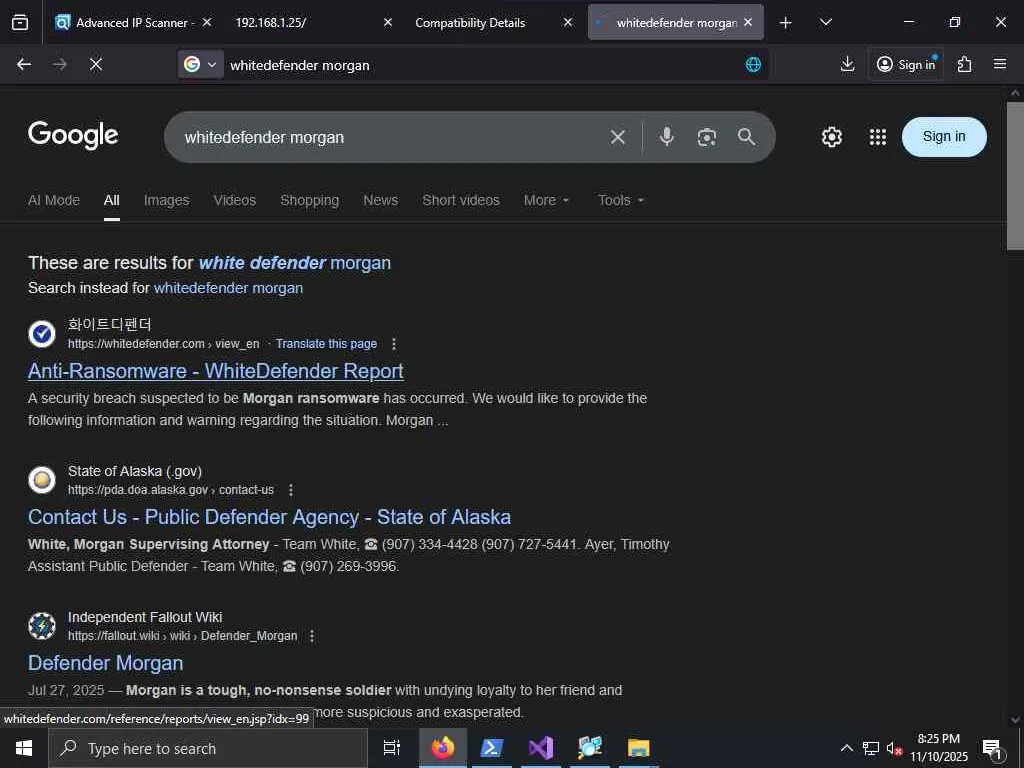The height and width of the screenshot is (768, 1024).
Task: List all tabs with the chevron
Action: coord(825,22)
